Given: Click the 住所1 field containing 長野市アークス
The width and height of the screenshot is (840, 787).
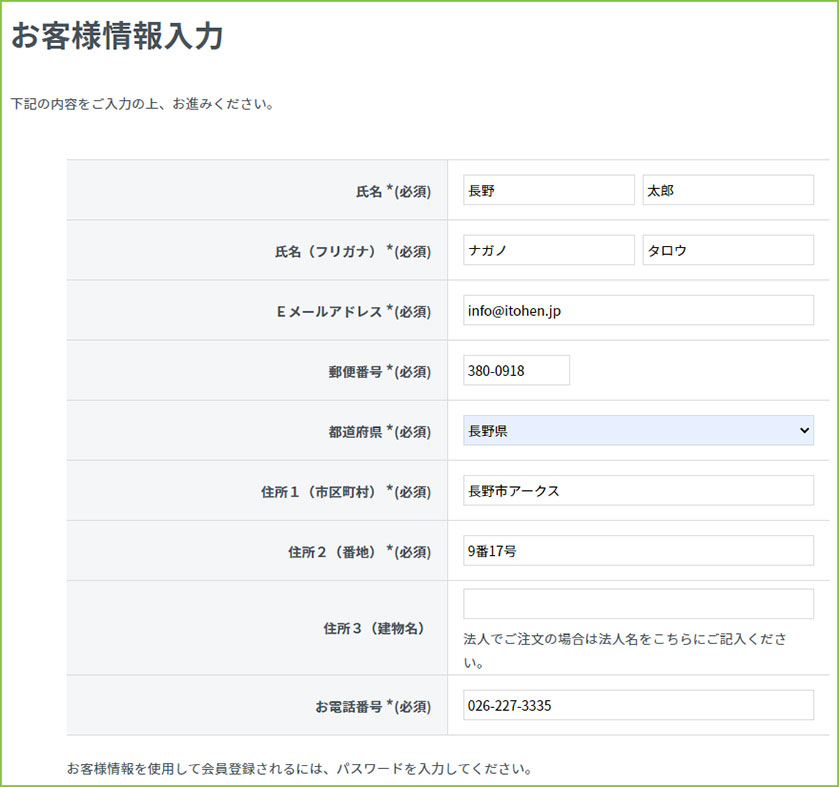Looking at the screenshot, I should point(640,491).
